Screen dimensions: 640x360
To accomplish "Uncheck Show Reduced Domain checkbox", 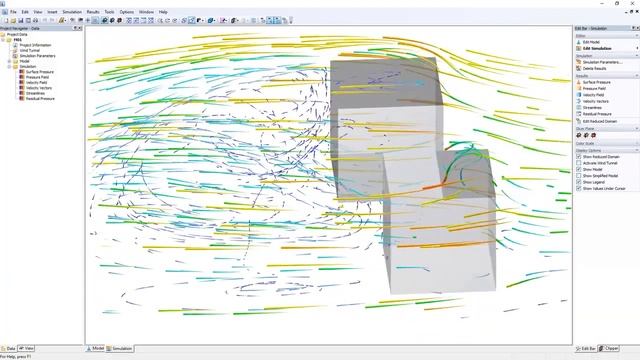I will (x=579, y=157).
